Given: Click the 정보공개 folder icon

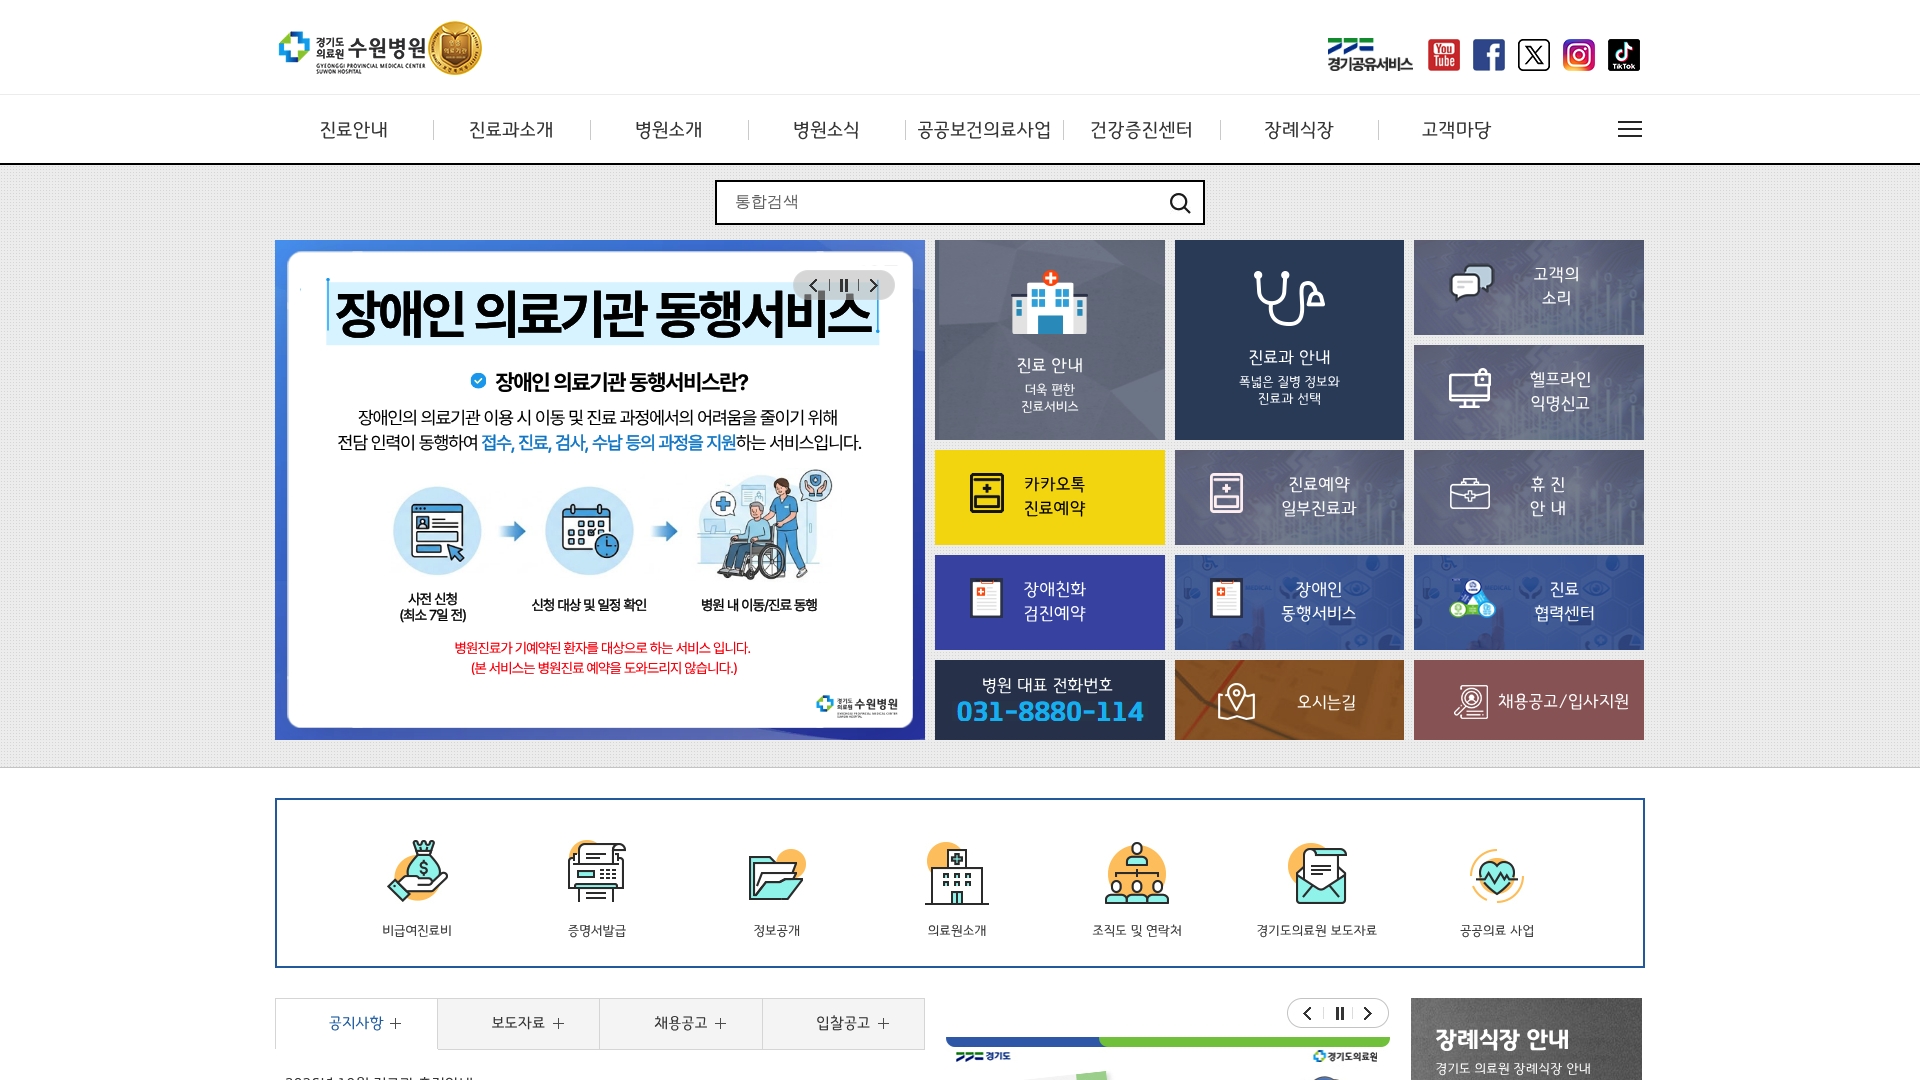Looking at the screenshot, I should pyautogui.click(x=777, y=875).
